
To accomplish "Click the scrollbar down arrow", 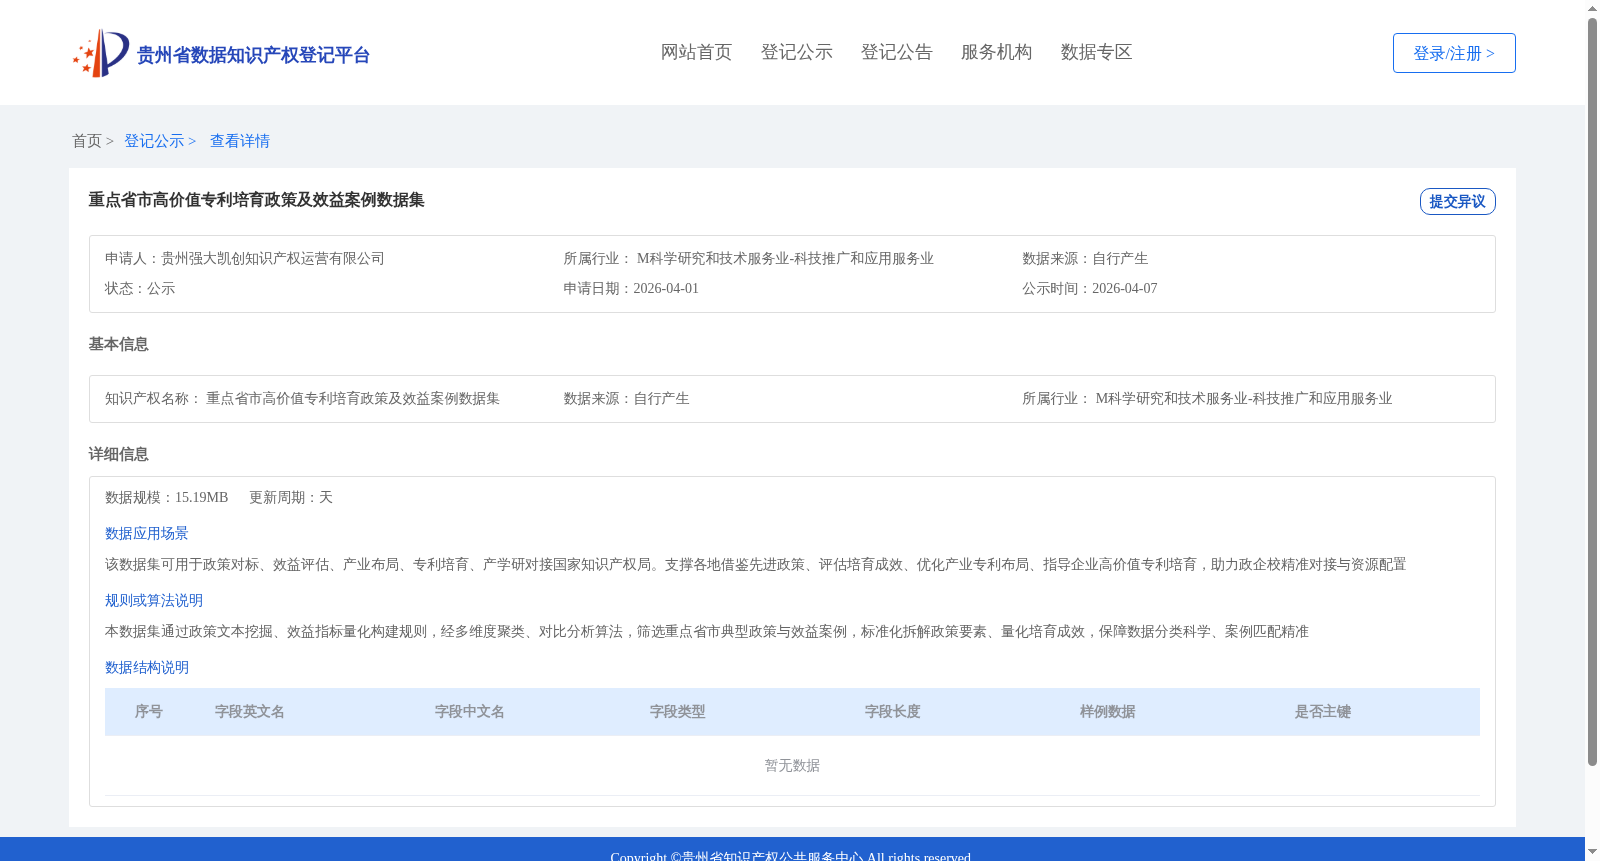I will click(1592, 853).
